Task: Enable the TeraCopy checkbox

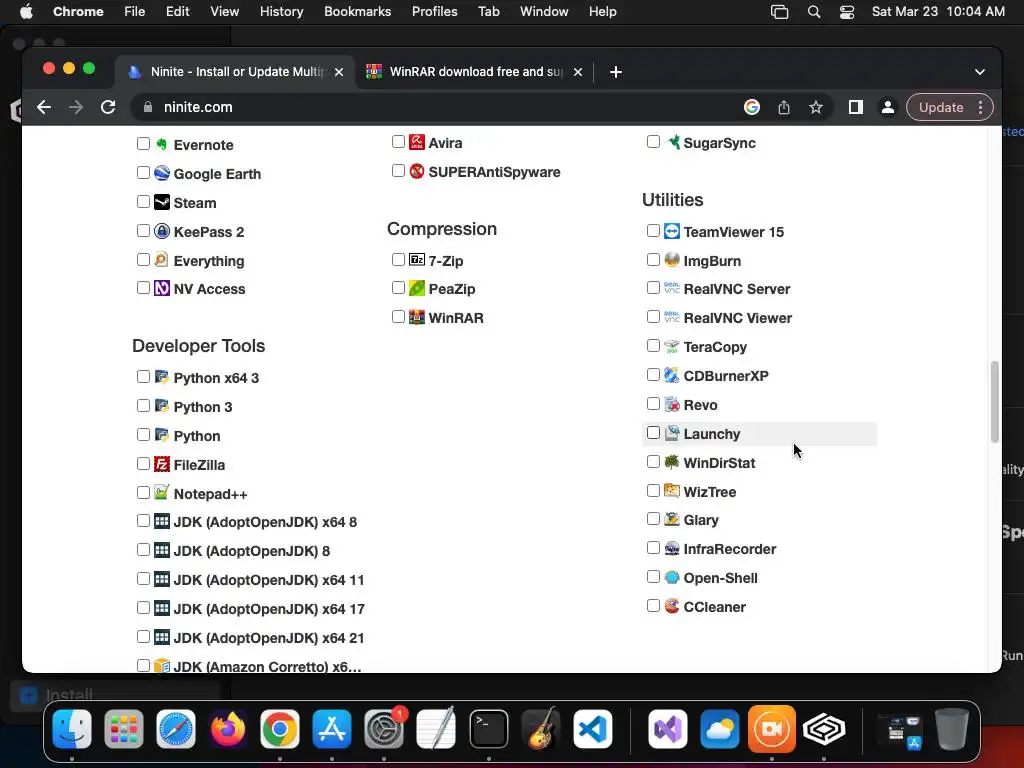Action: coord(653,345)
